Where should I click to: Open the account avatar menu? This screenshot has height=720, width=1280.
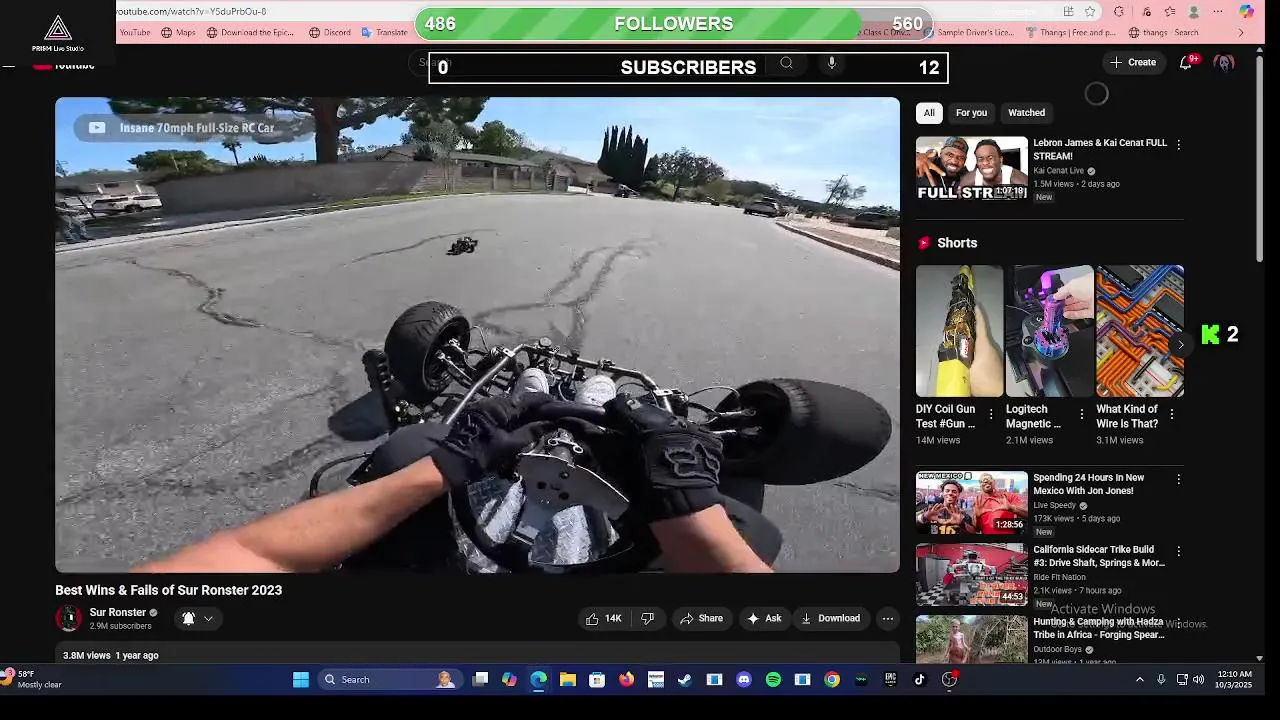(1224, 62)
